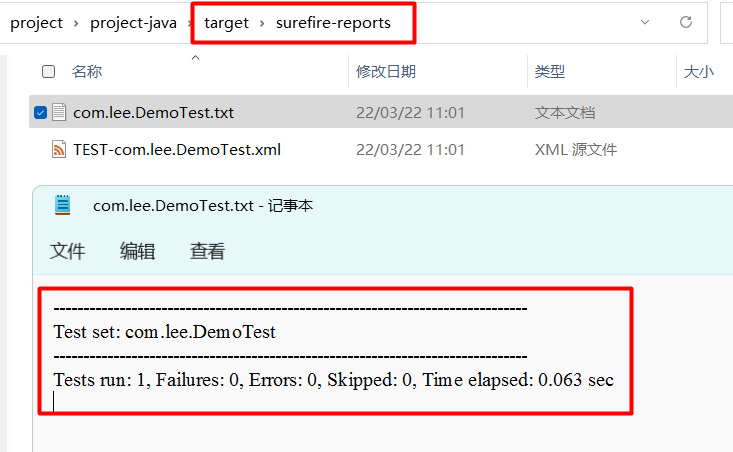Go to the project breadcrumb folder
The image size is (733, 452).
coord(36,23)
